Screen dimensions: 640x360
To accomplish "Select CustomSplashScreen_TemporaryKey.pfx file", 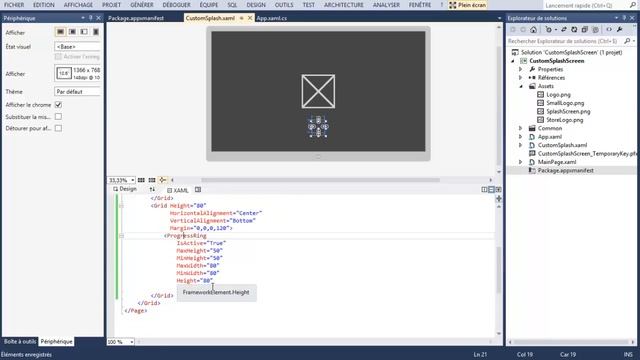I will click(x=586, y=153).
